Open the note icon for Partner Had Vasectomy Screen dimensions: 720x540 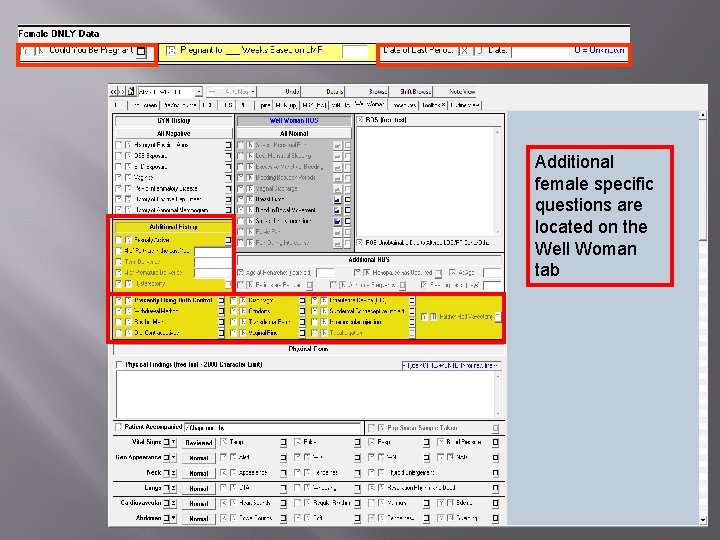click(498, 317)
